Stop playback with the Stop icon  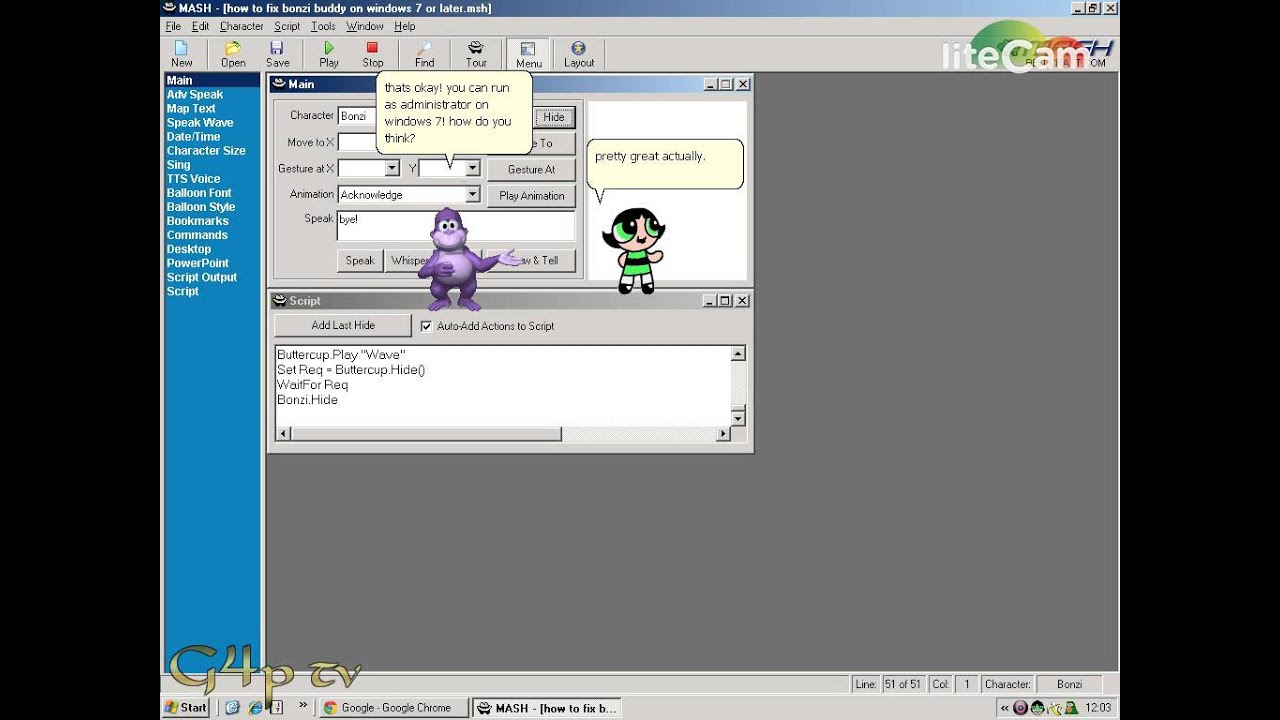[x=373, y=54]
